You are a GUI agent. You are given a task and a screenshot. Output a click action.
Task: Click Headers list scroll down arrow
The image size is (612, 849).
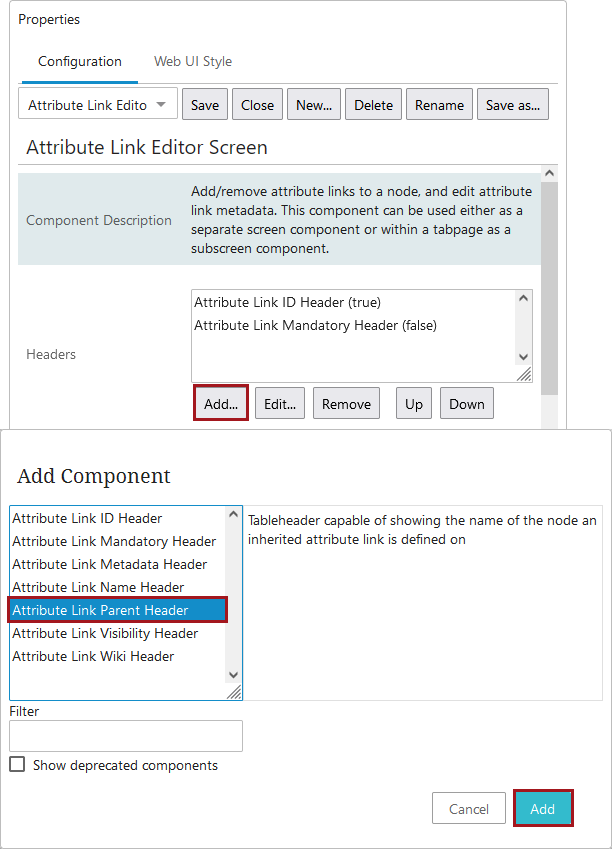(523, 357)
